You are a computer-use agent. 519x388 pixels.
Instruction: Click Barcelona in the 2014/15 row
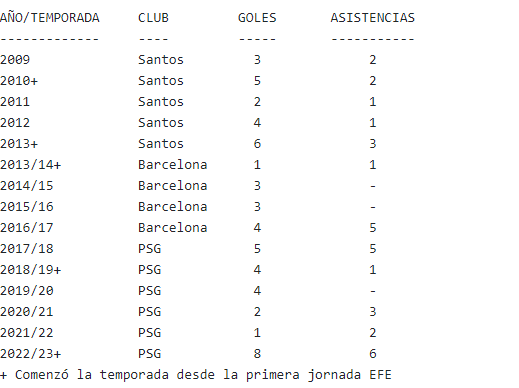[x=173, y=186]
